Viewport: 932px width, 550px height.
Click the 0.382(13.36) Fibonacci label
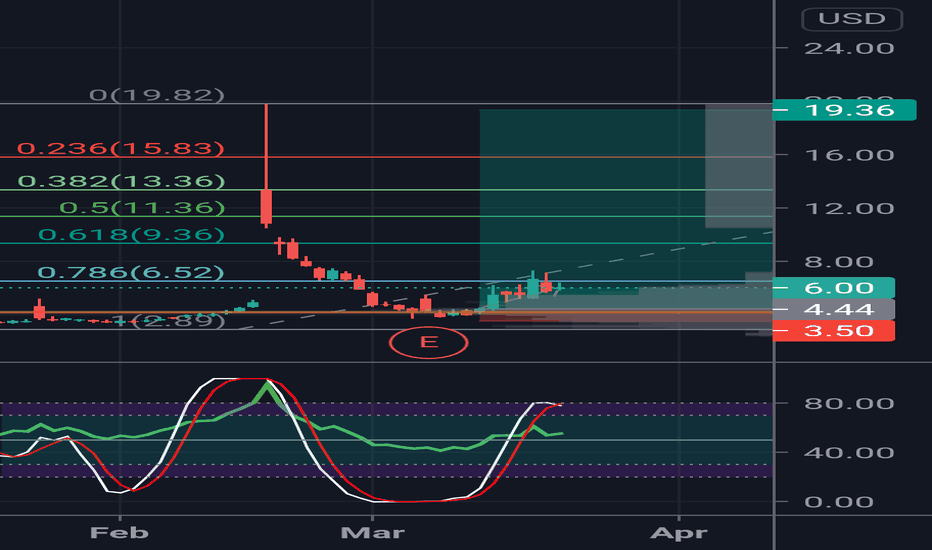(121, 181)
